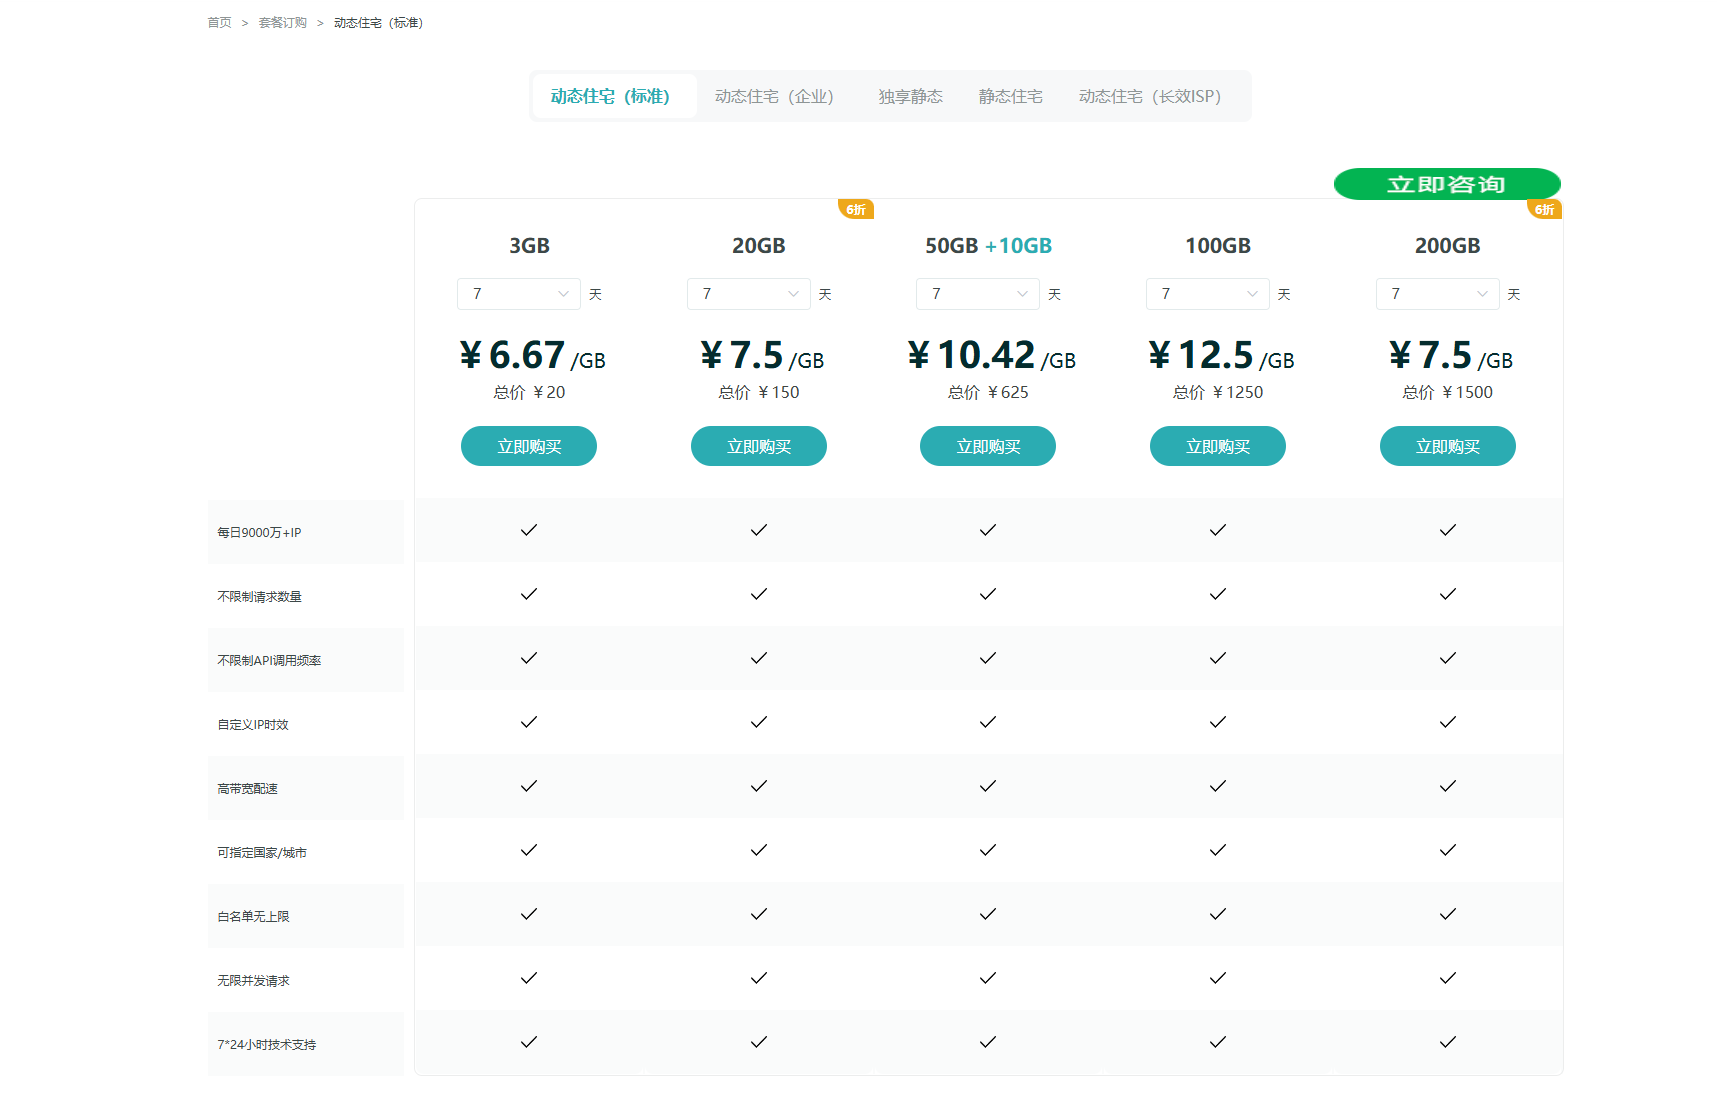Switch to 独享静态 tab
Viewport: 1717px width, 1098px height.
(910, 97)
